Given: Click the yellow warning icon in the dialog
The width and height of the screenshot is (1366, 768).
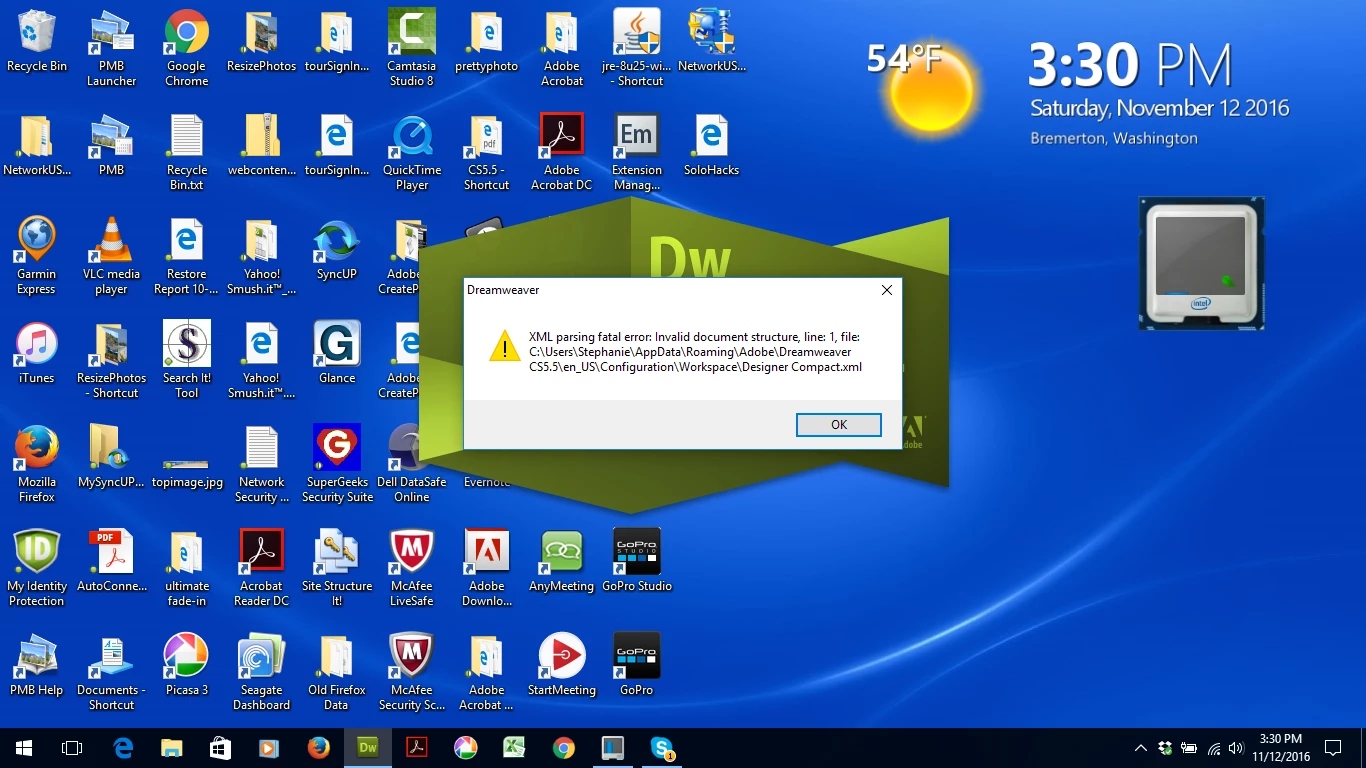Looking at the screenshot, I should (505, 345).
